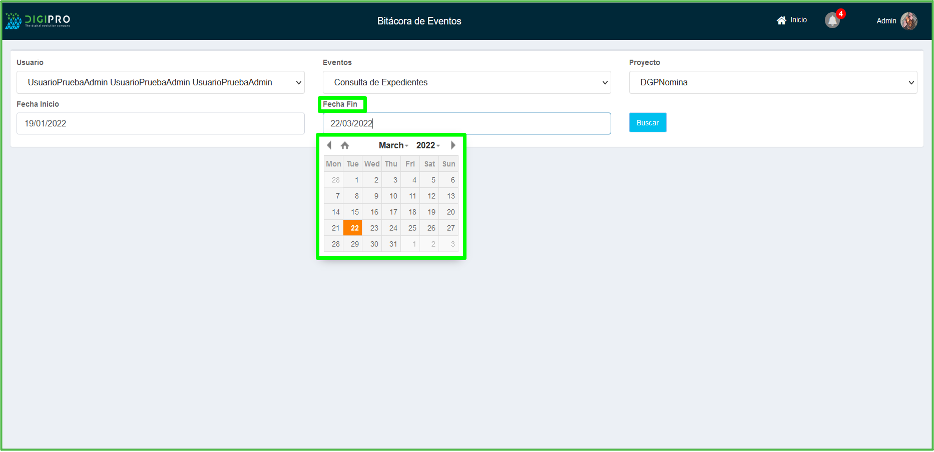Open the Eventos dropdown
934x452 pixels.
466,82
